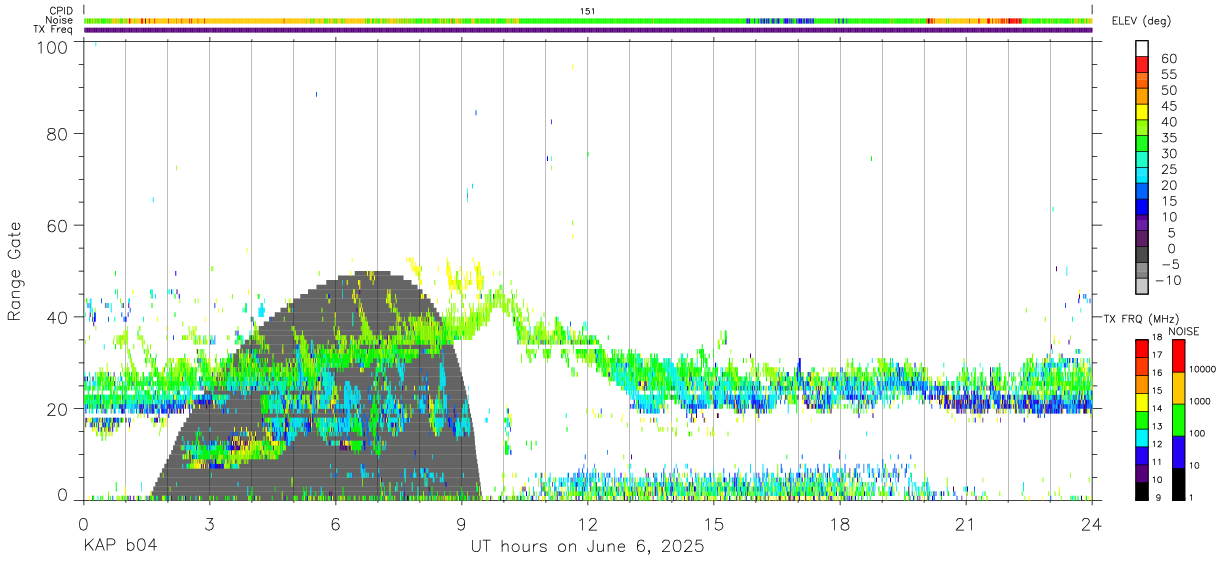Screen dimensions: 1228x567
Task: Click the x-axis tick label '21'
Action: click(x=966, y=526)
